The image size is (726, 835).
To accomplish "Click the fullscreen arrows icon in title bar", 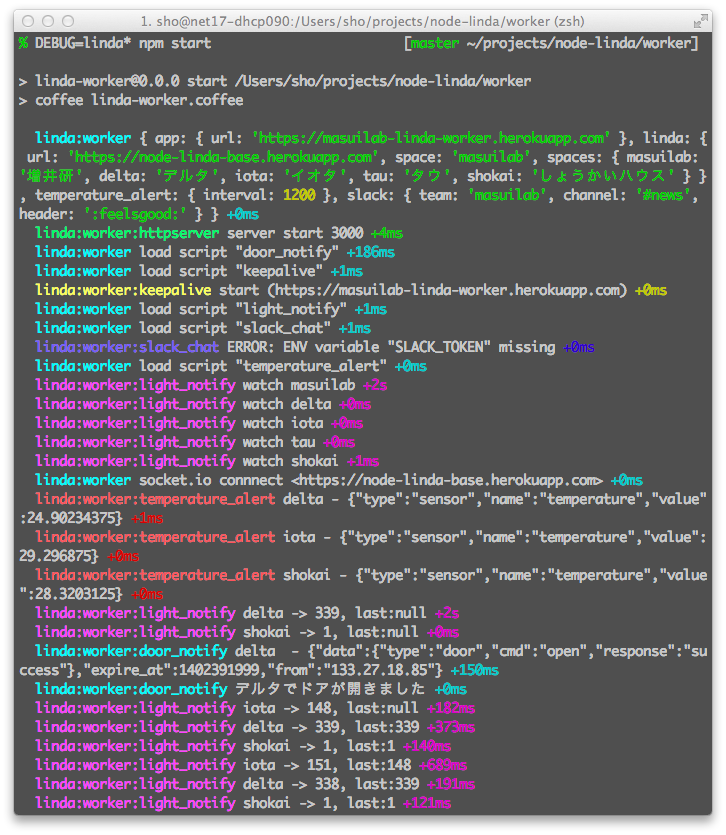I will (x=701, y=21).
